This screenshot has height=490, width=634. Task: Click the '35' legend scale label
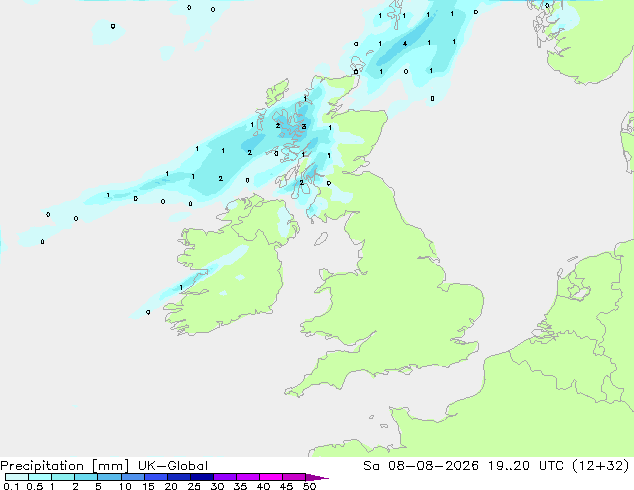(x=240, y=486)
